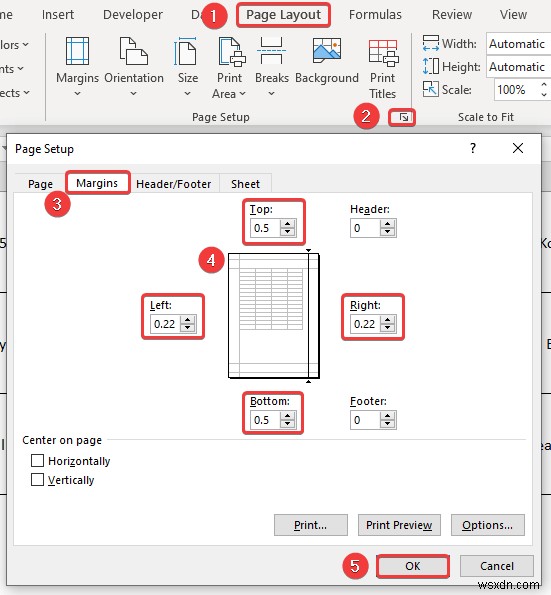
Task: Click the Cancel button
Action: pyautogui.click(x=497, y=566)
